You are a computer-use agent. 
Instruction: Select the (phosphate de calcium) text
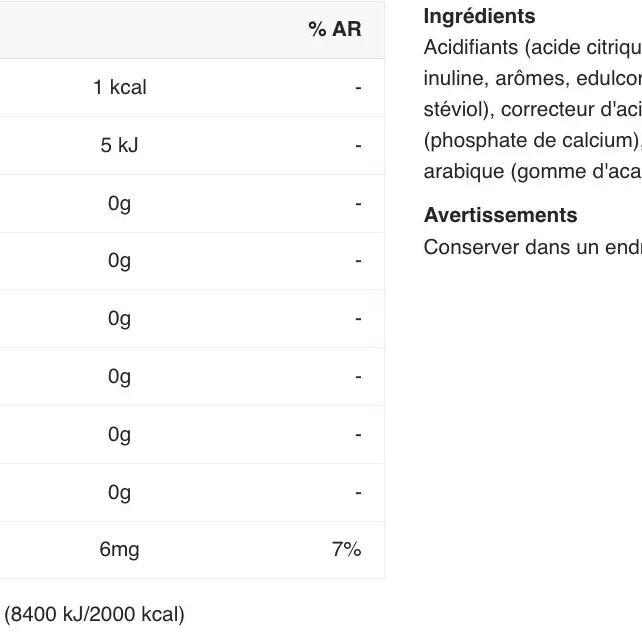coord(532,140)
